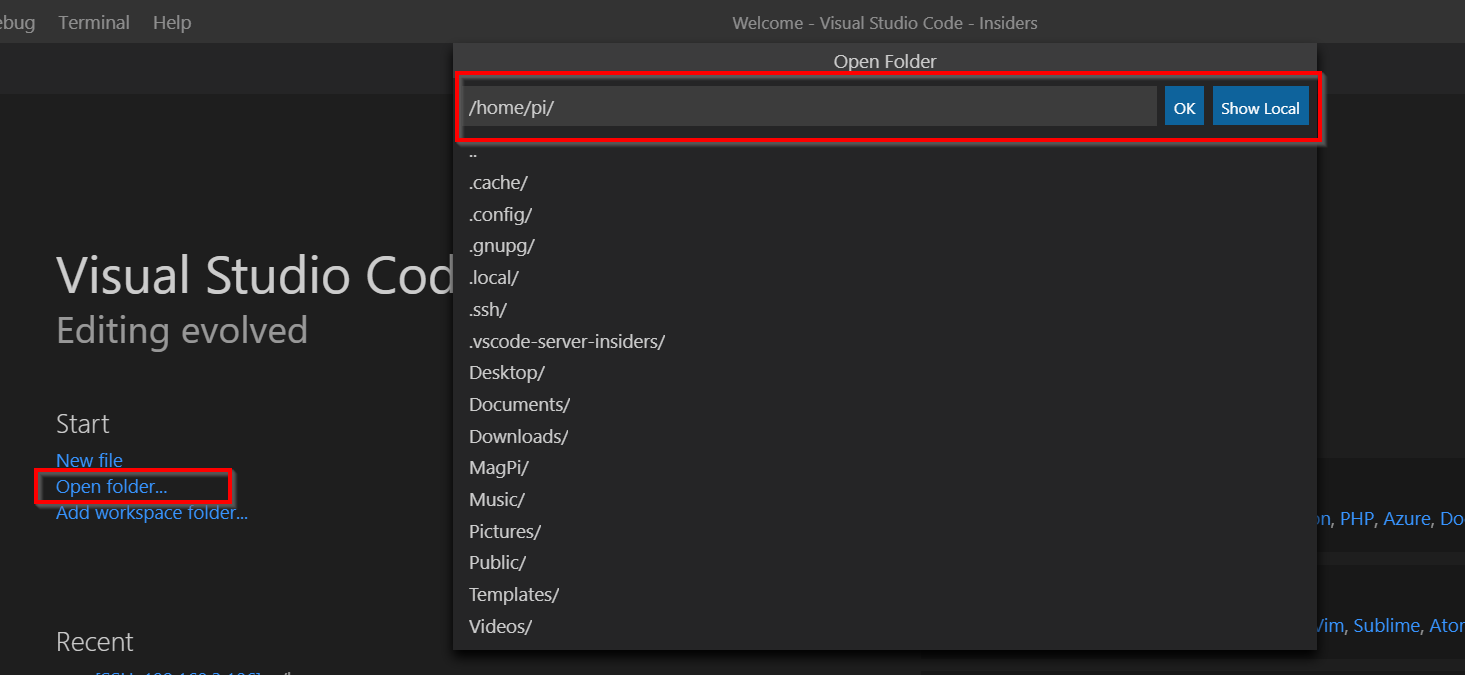Select the .ssh/ hidden folder
The width and height of the screenshot is (1465, 675).
(x=487, y=309)
